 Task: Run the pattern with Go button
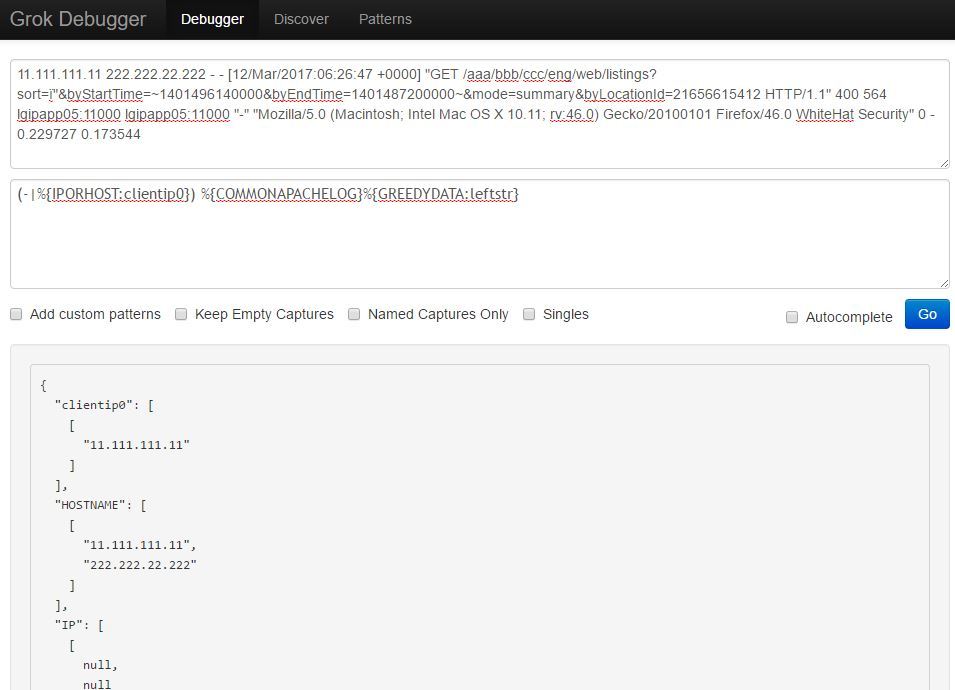tap(927, 314)
